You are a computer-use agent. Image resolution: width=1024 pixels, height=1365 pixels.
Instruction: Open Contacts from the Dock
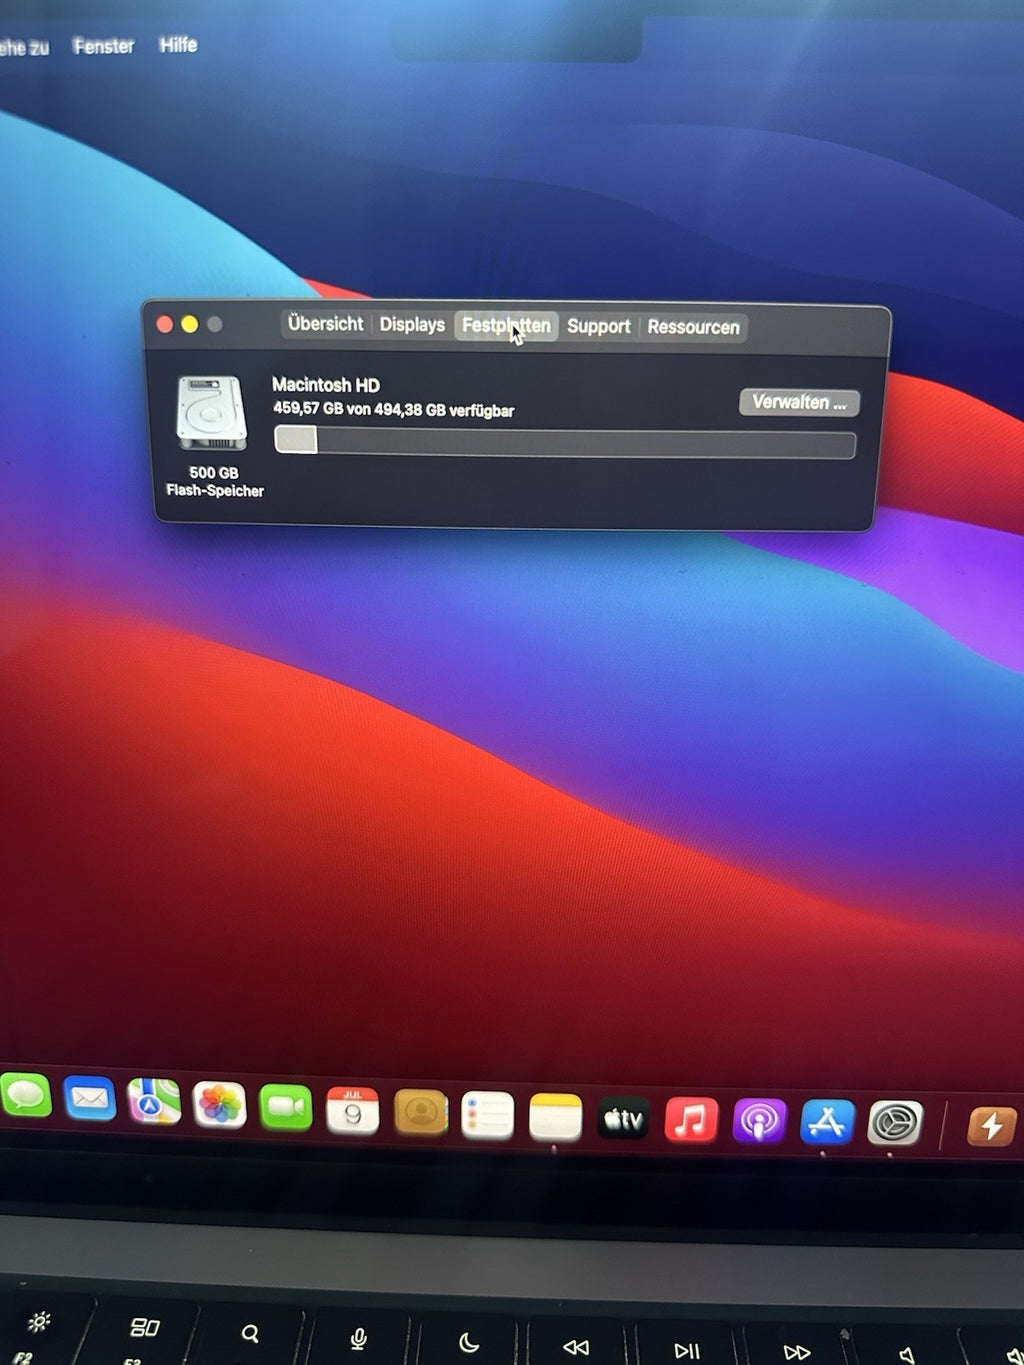(421, 1113)
